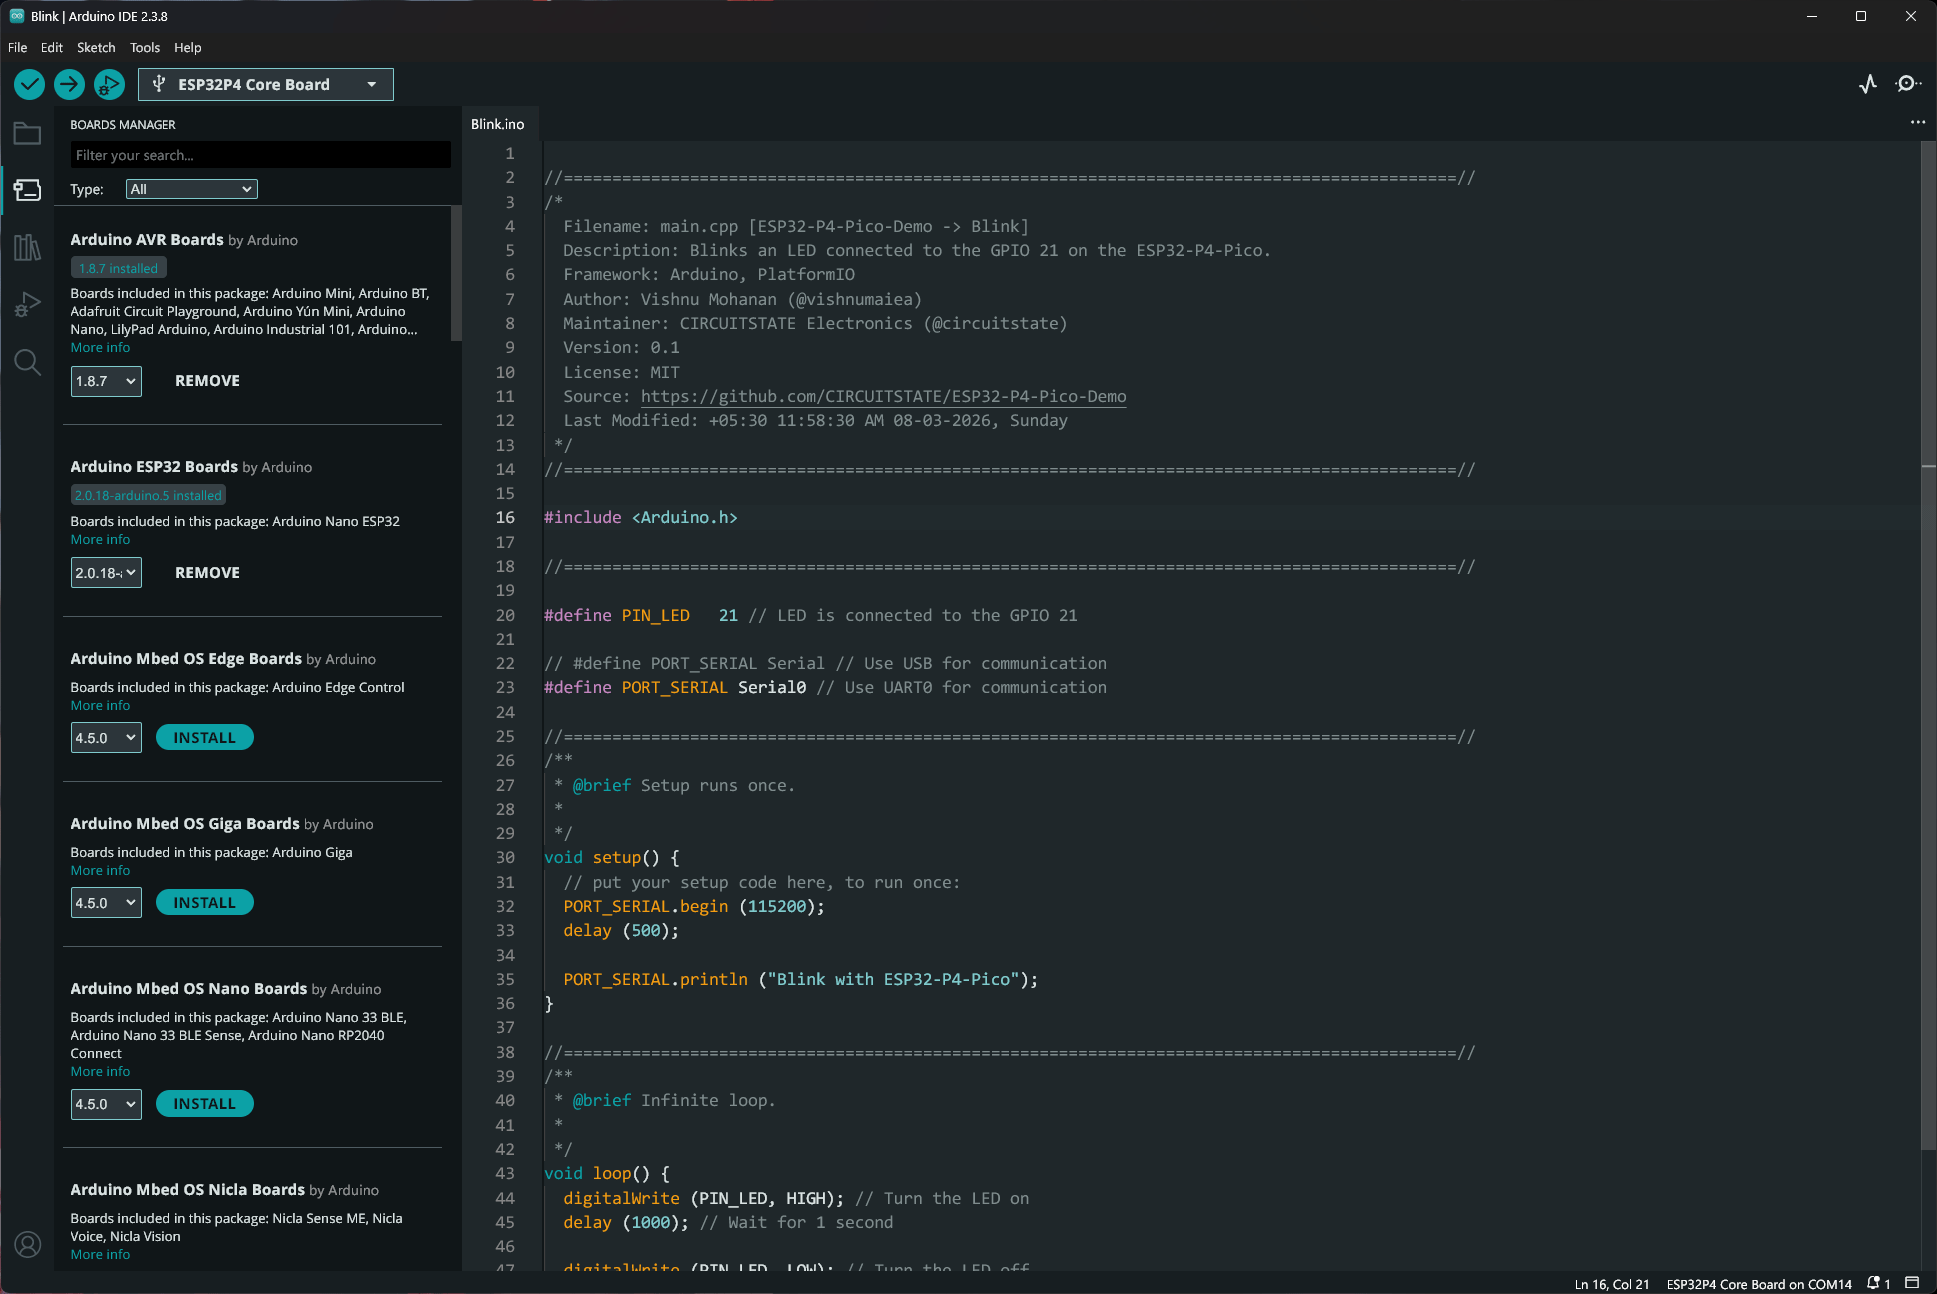The image size is (1937, 1294).
Task: Toggle the Boards Manager sidebar panel
Action: click(28, 190)
